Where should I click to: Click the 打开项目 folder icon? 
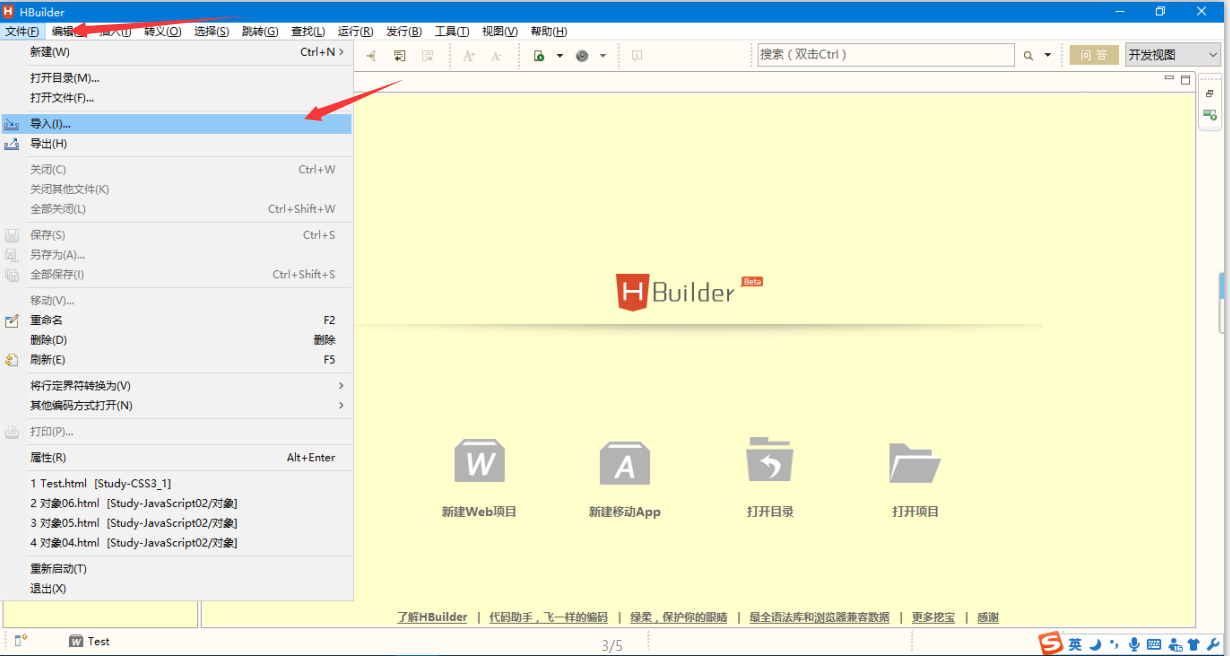(x=914, y=462)
